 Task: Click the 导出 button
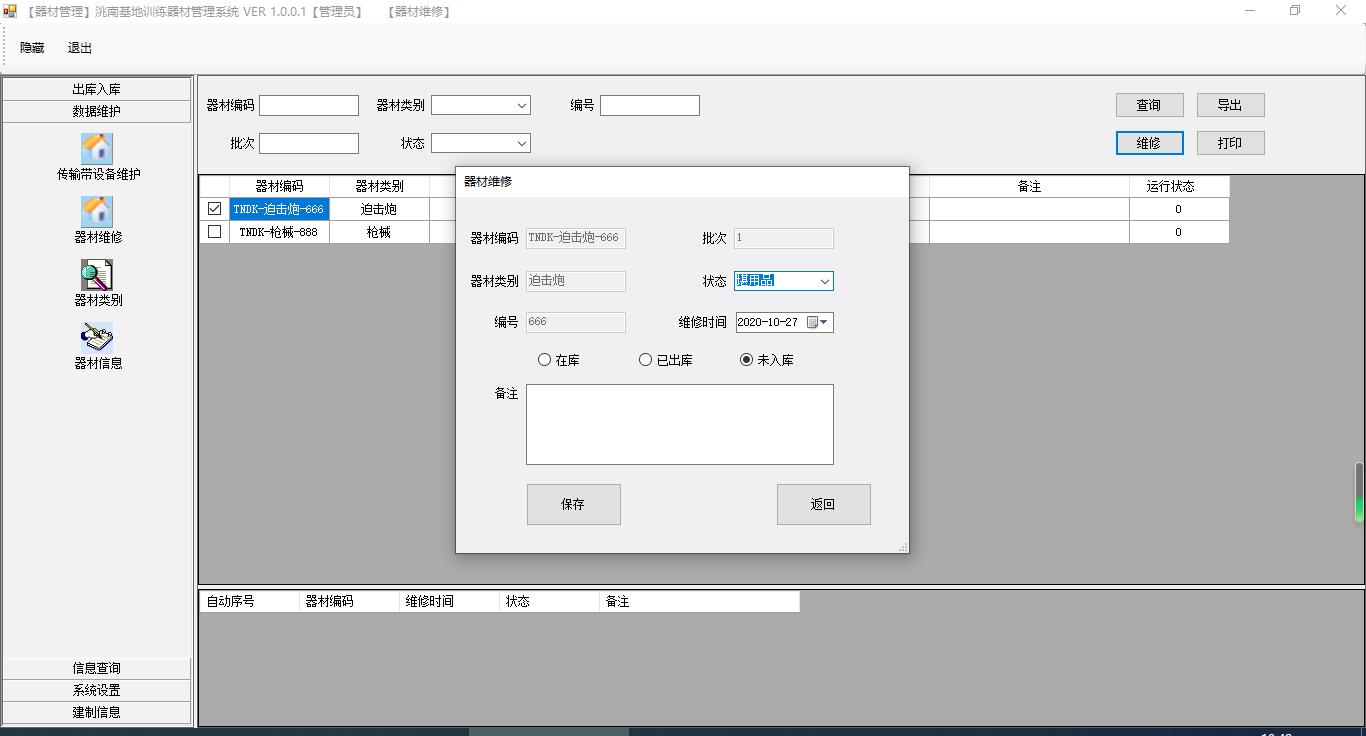point(1230,105)
